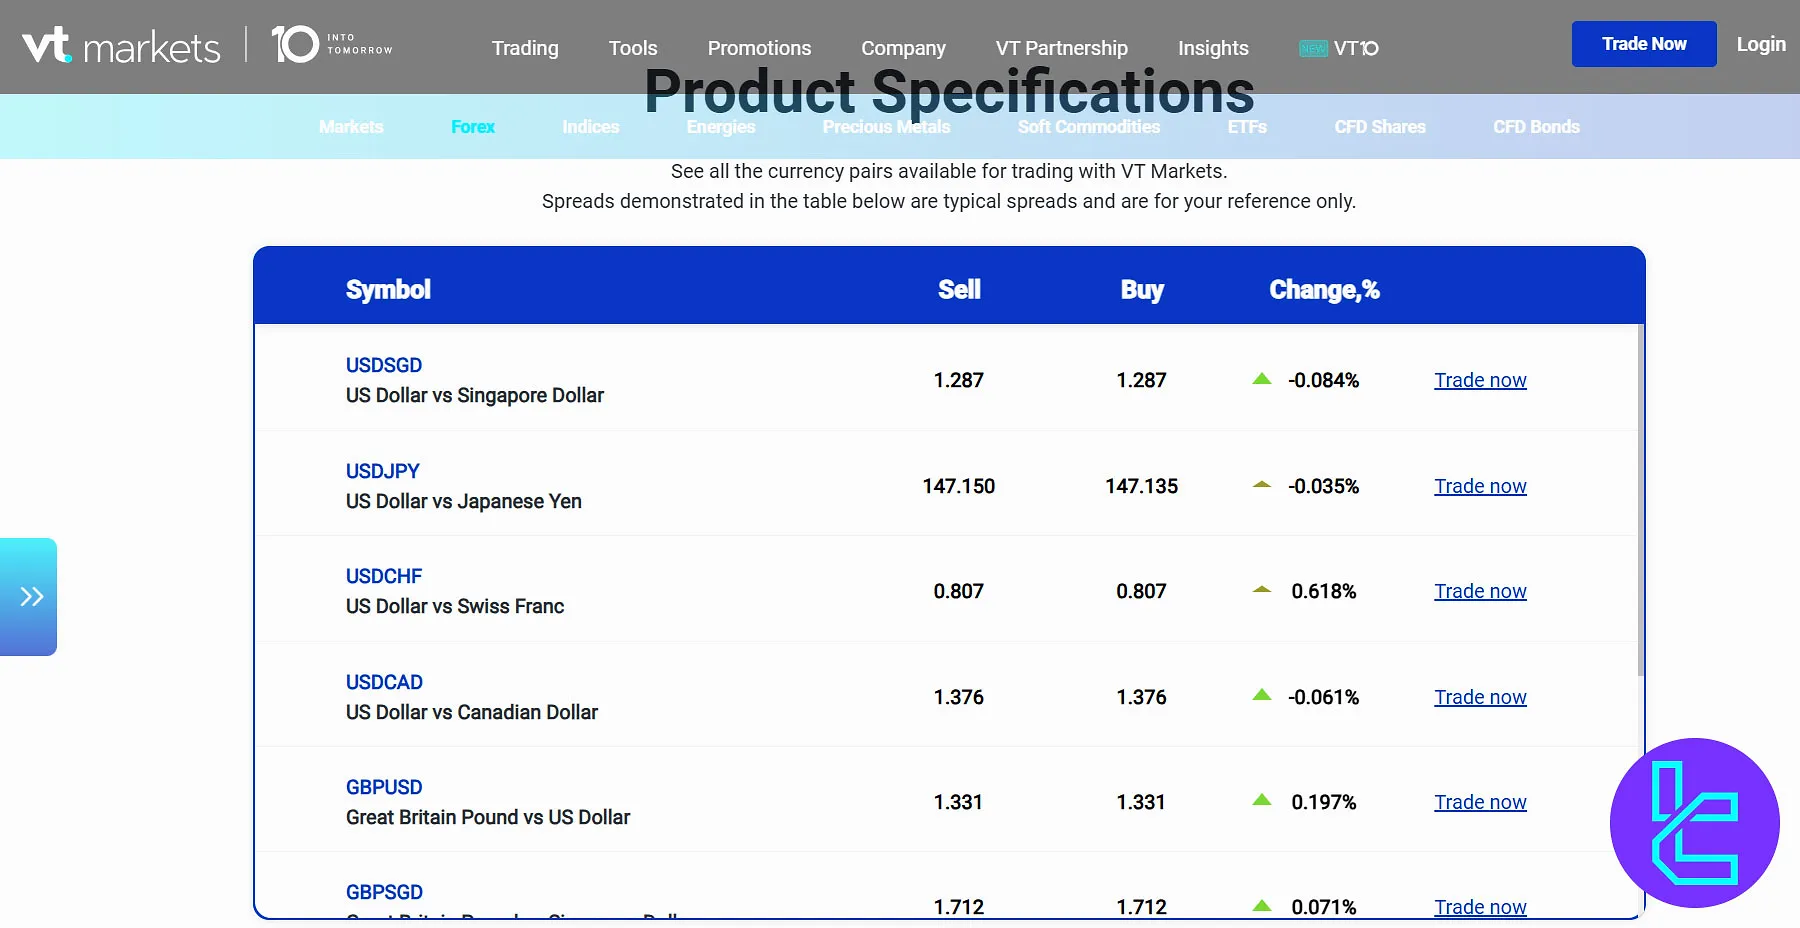The height and width of the screenshot is (928, 1800).
Task: Click the GBPSGD symbol
Action: [384, 892]
